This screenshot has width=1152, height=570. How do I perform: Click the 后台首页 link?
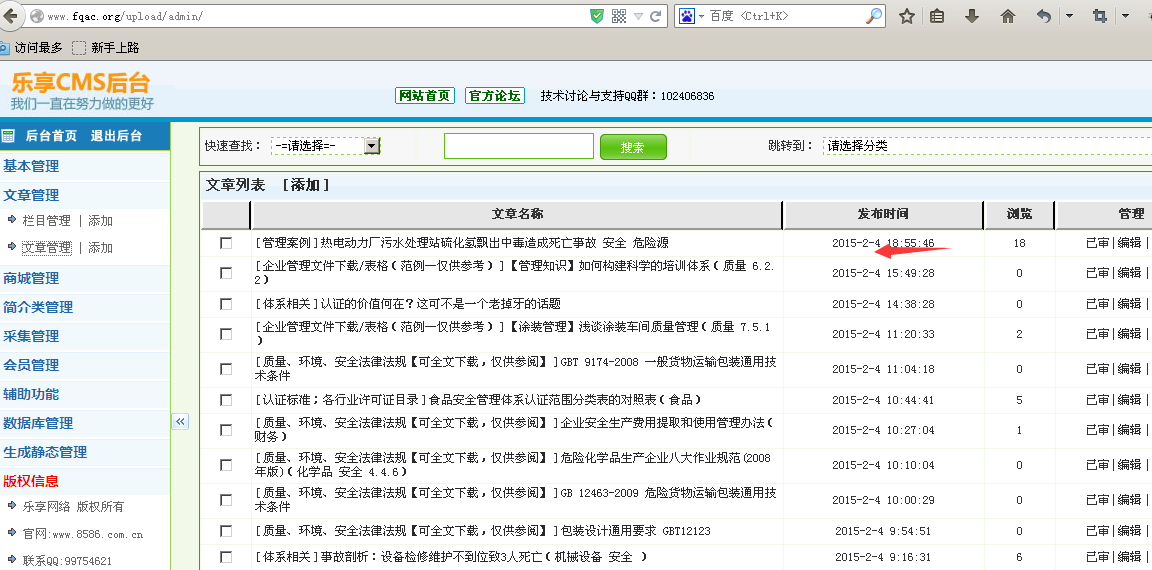pyautogui.click(x=51, y=136)
